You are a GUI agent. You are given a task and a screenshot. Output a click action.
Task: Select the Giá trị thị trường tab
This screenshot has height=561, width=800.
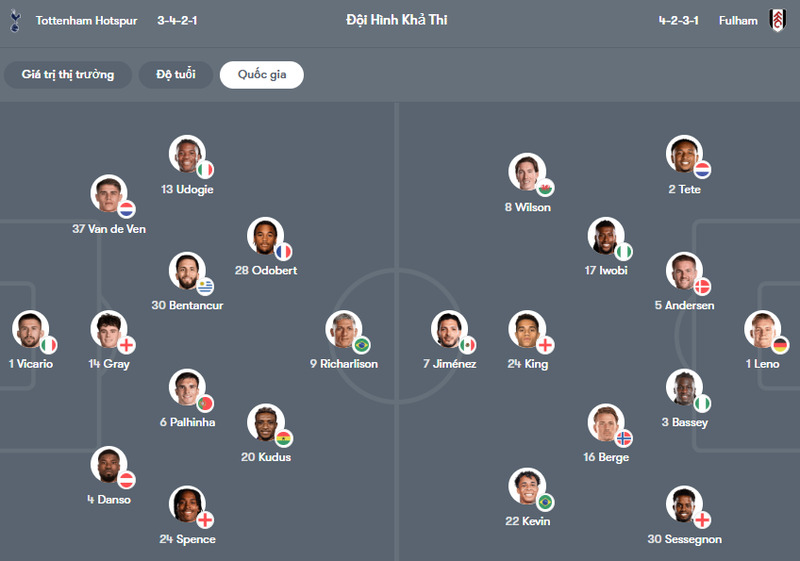tap(68, 75)
